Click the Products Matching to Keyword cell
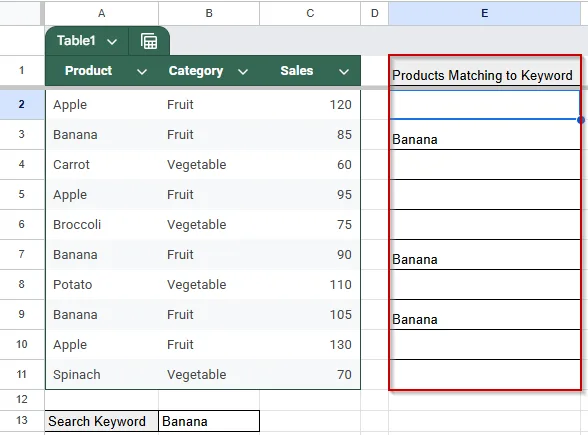Screen dimensions: 588x435 (484, 71)
